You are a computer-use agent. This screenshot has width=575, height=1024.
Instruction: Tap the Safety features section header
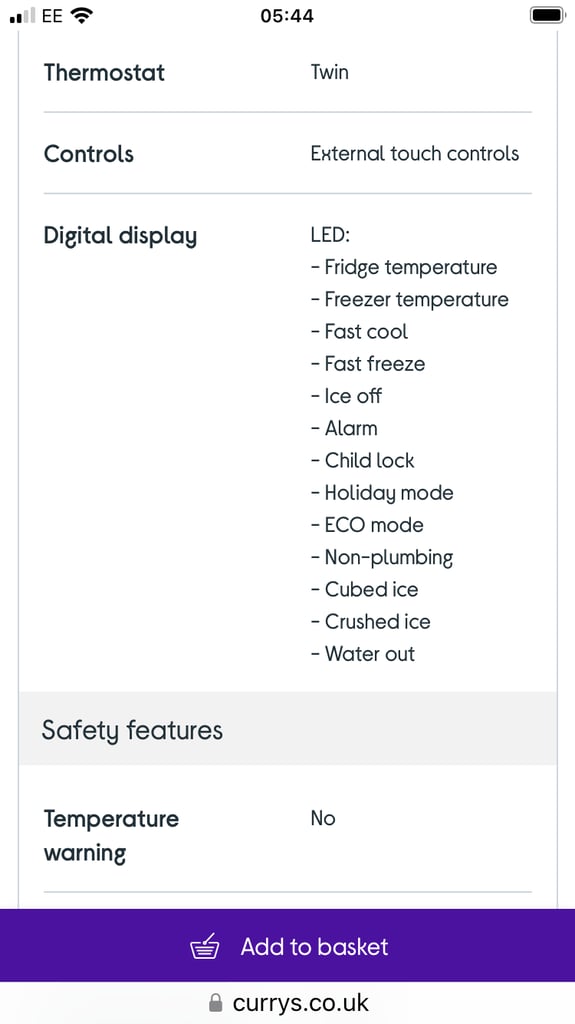pos(288,729)
